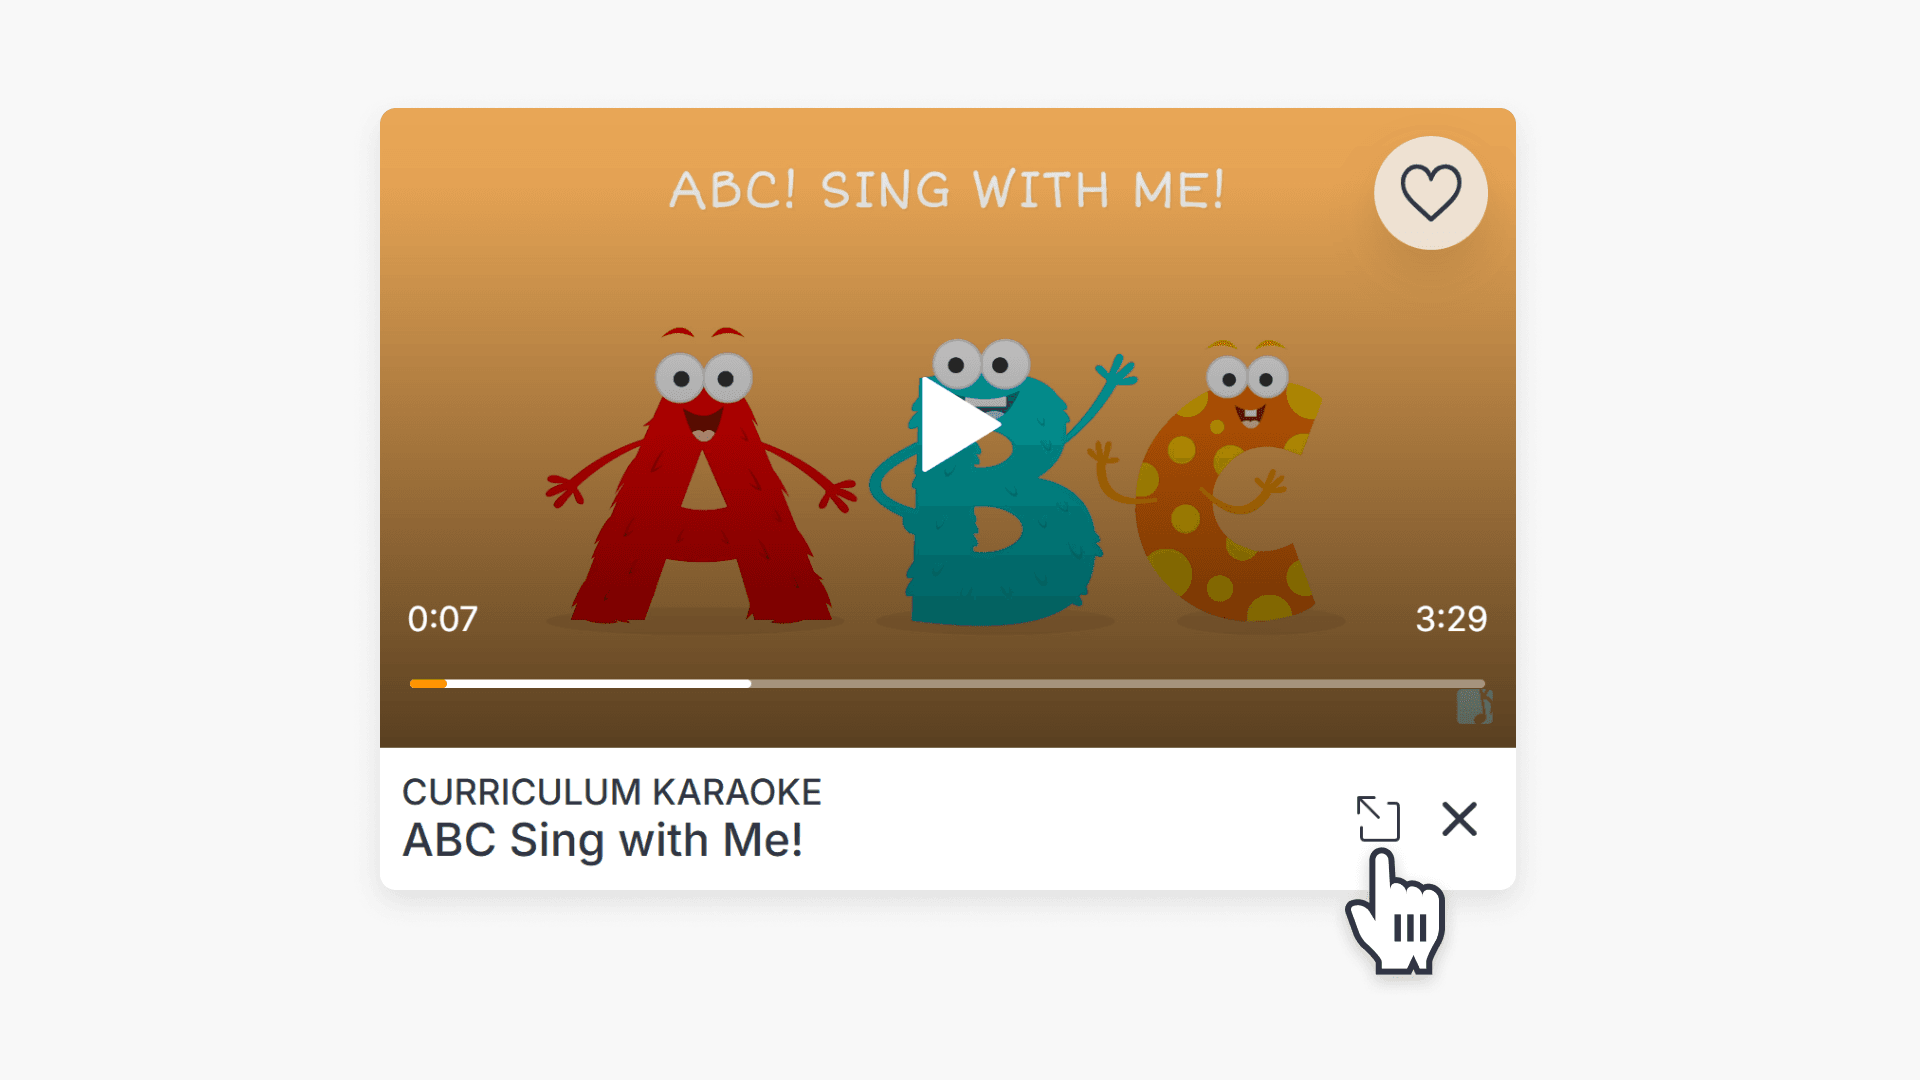Viewport: 1920px width, 1080px height.
Task: Close the mini player with the X
Action: (x=1459, y=819)
